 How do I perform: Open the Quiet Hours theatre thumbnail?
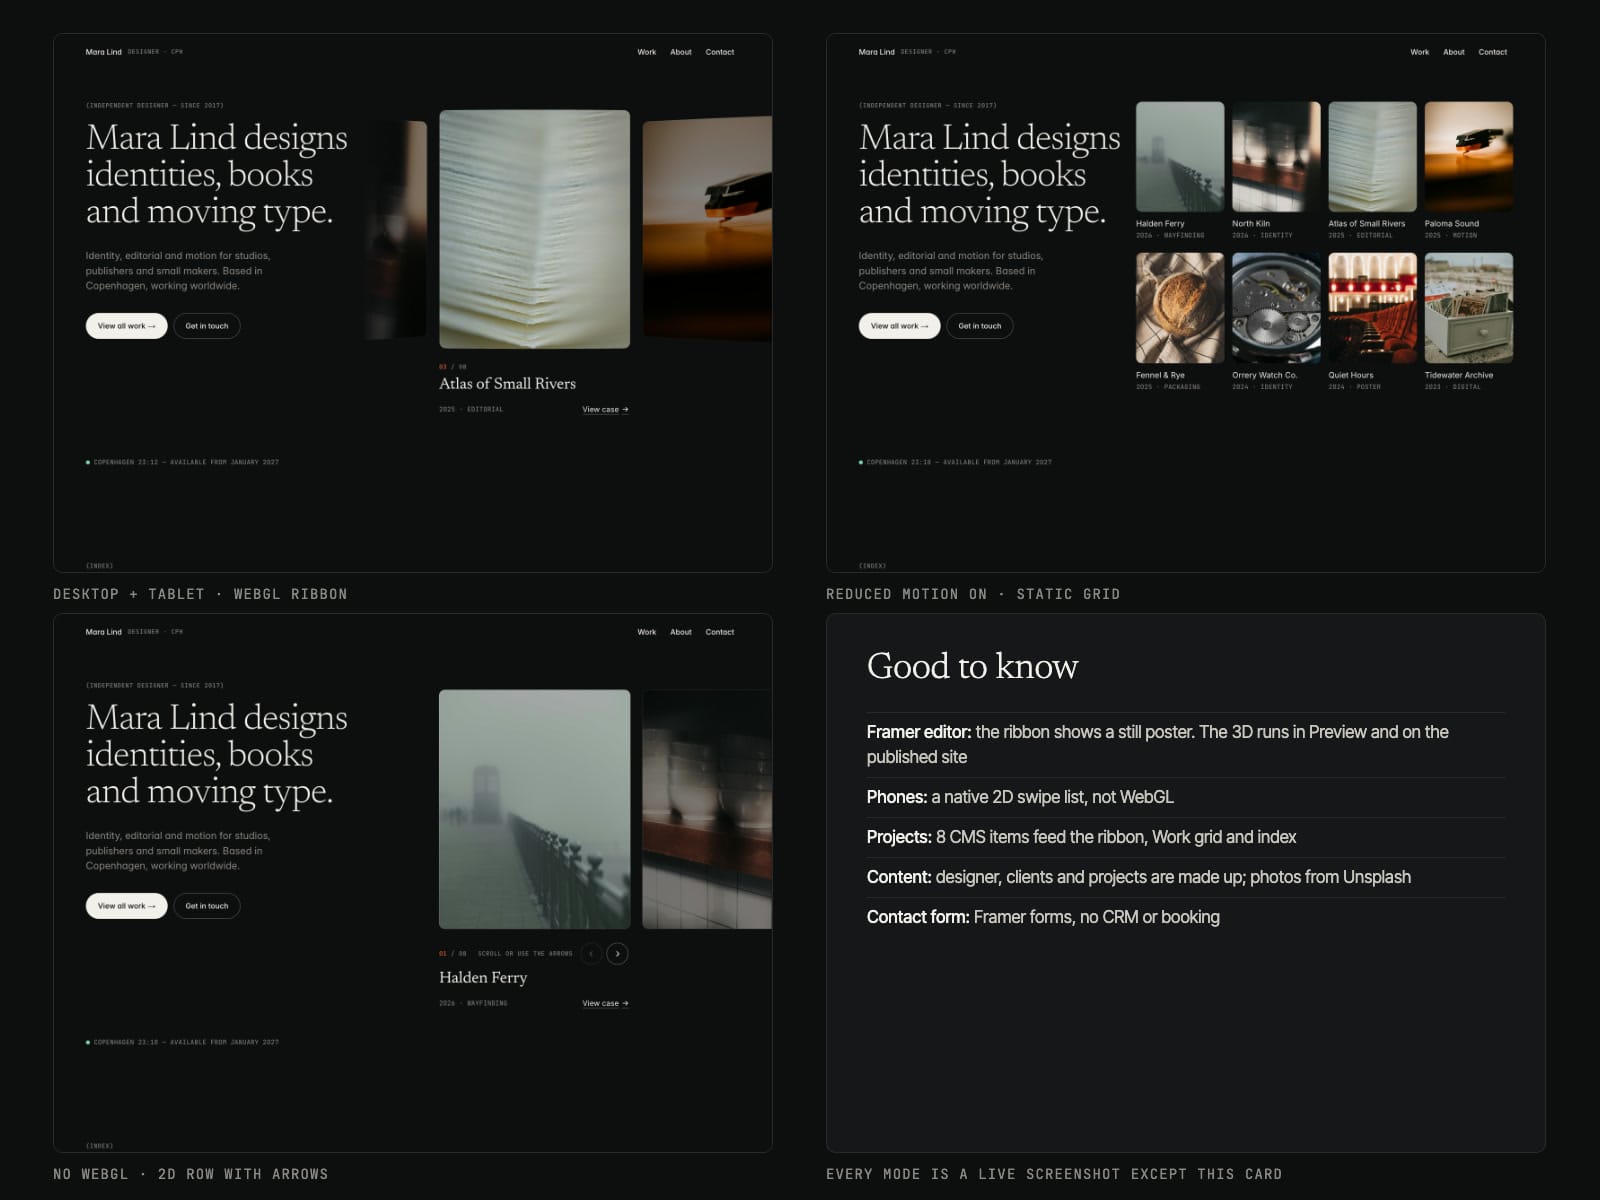point(1372,308)
